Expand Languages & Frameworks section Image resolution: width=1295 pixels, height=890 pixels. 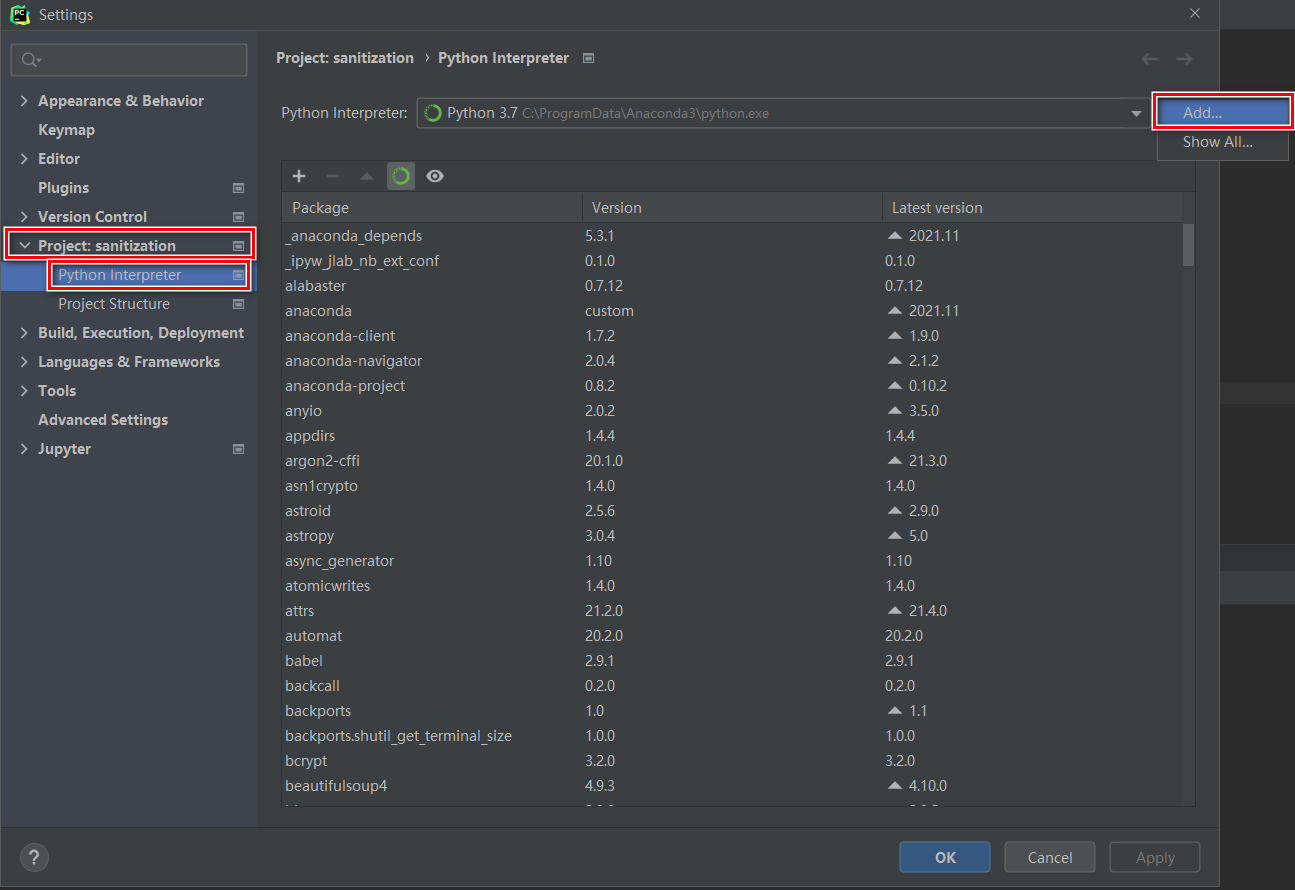25,362
